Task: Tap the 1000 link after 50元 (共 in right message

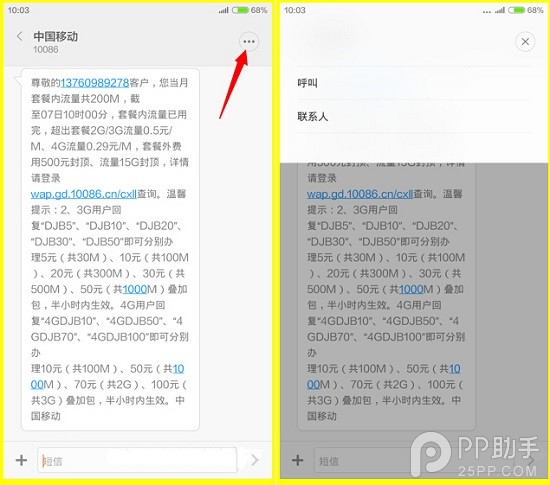Action: [411, 289]
